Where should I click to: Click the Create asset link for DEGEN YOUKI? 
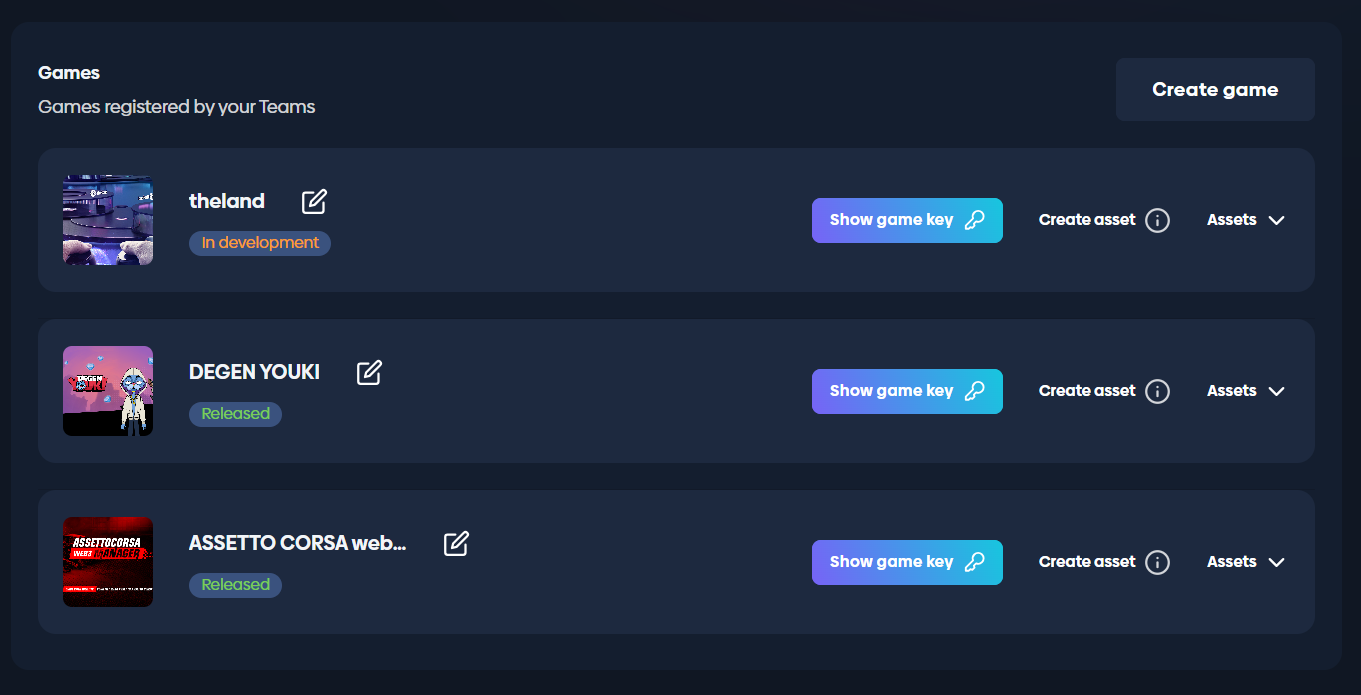(1087, 391)
